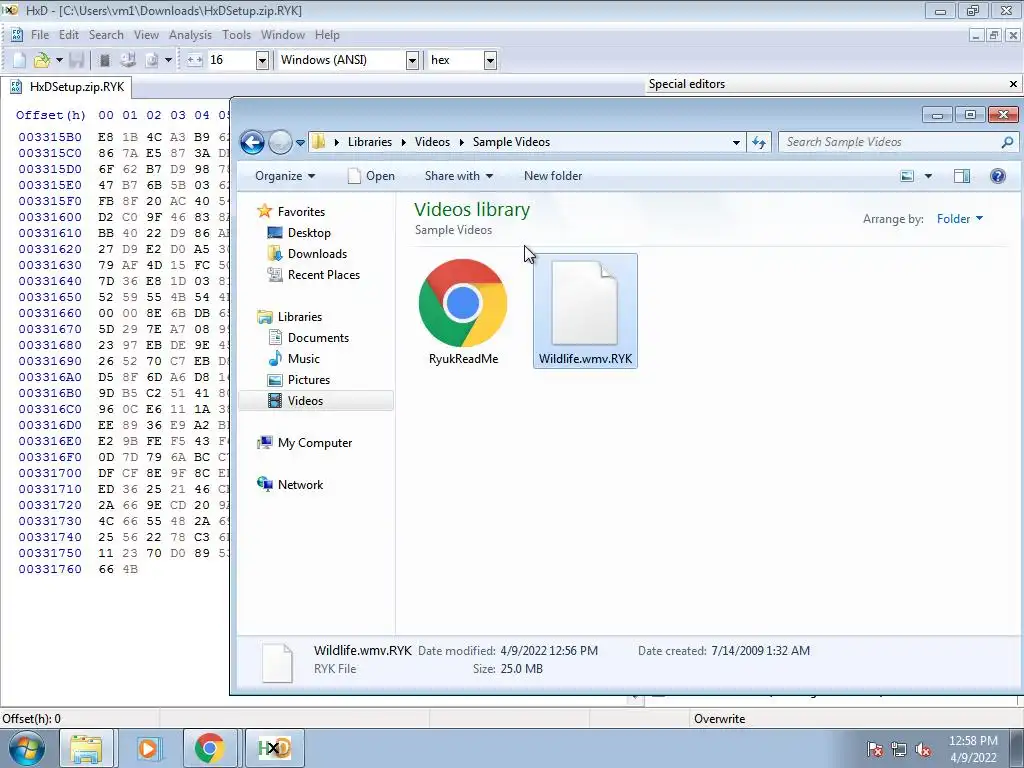Click the Change your view icon
This screenshot has height=768, width=1024.
906,176
